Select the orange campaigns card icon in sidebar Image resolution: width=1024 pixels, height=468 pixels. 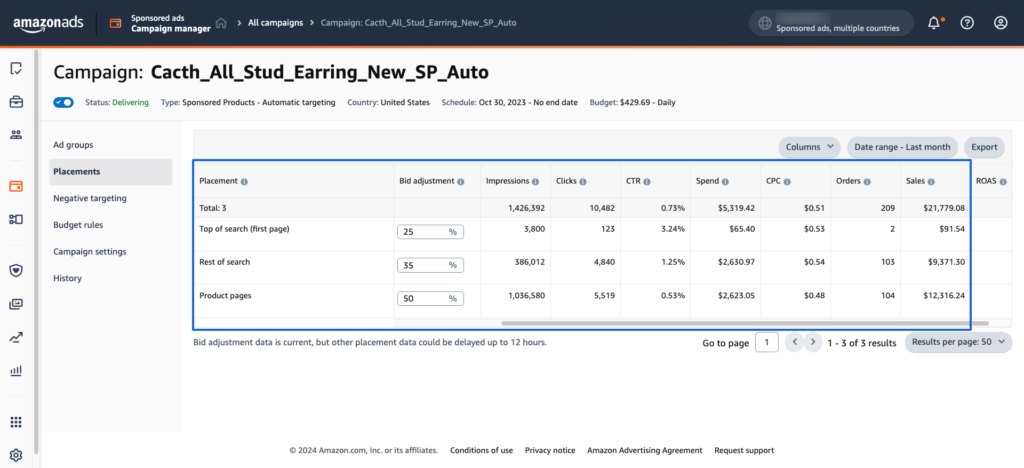pos(16,186)
